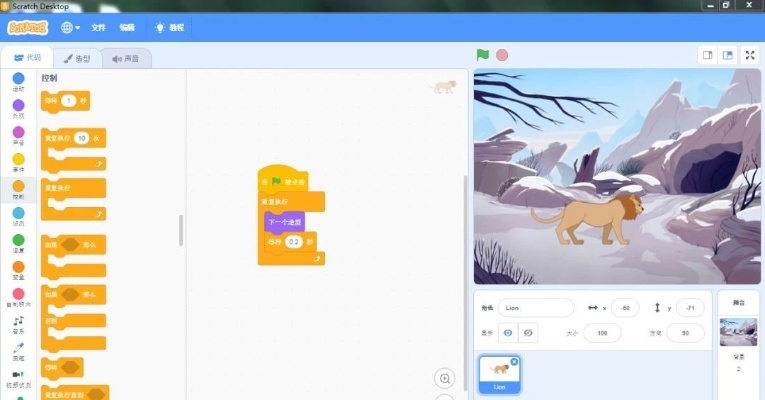Select the stage backdrop thumbnail
The height and width of the screenshot is (400, 765).
coord(738,332)
